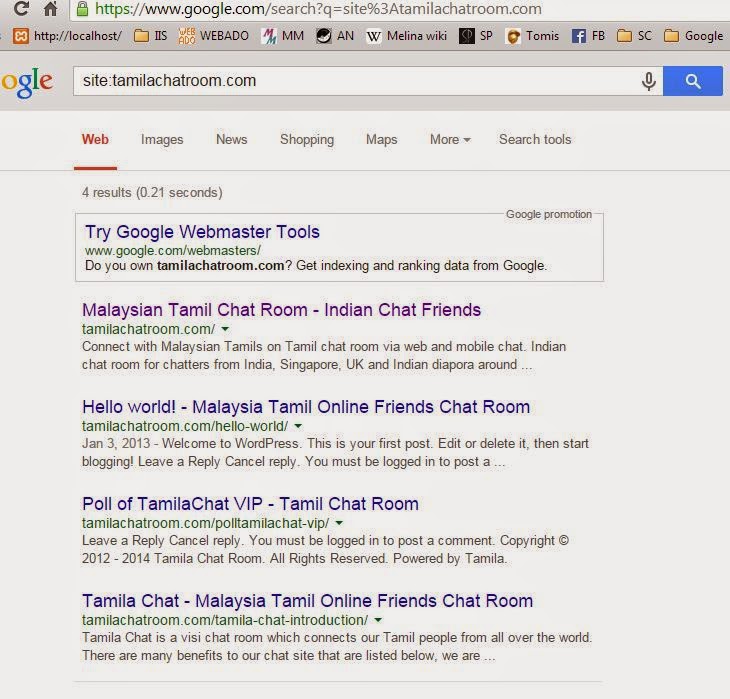Open the http://localhost/ bookmark

67,36
